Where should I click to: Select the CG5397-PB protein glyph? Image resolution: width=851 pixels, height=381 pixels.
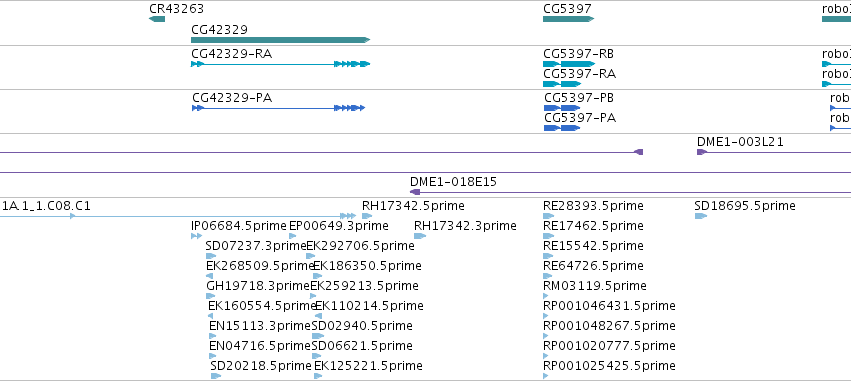562,108
